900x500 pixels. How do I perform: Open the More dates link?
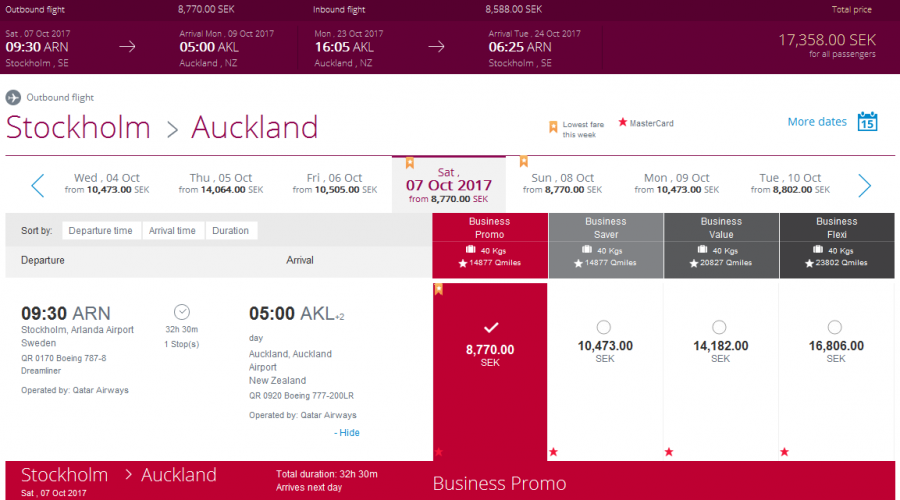coord(817,122)
